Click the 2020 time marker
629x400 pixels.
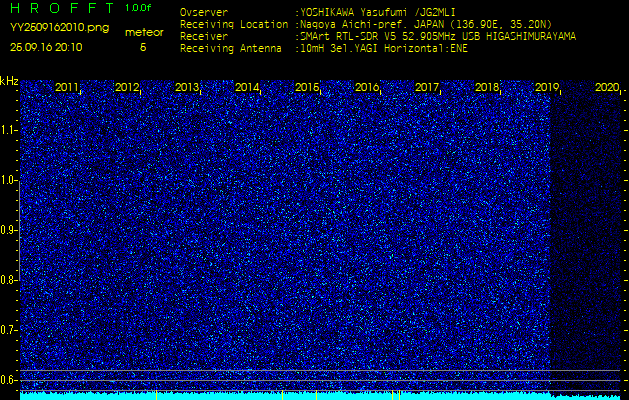pos(607,87)
